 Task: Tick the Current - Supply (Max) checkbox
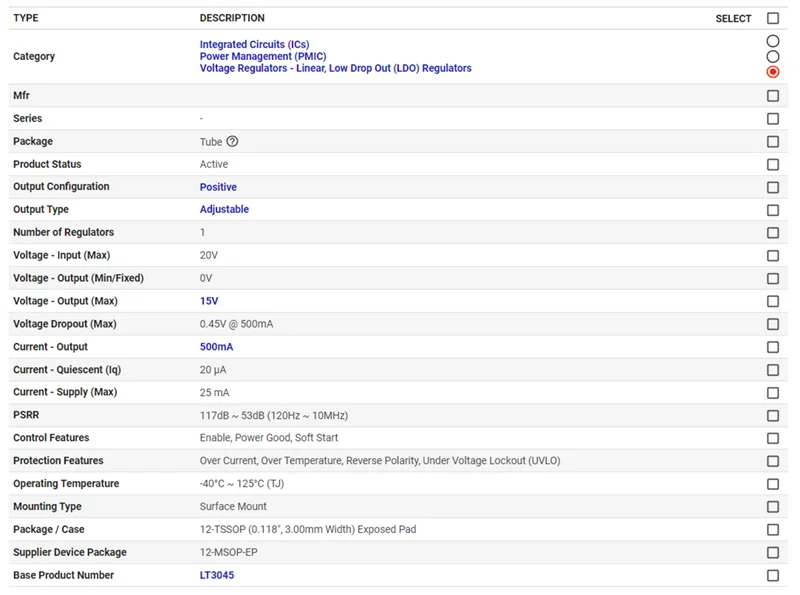tap(773, 393)
